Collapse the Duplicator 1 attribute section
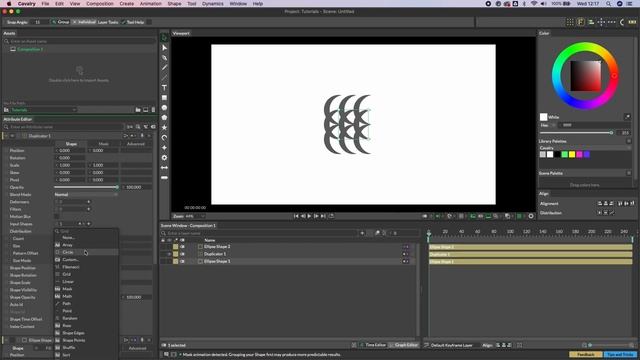This screenshot has width=640, height=360. click(x=6, y=136)
